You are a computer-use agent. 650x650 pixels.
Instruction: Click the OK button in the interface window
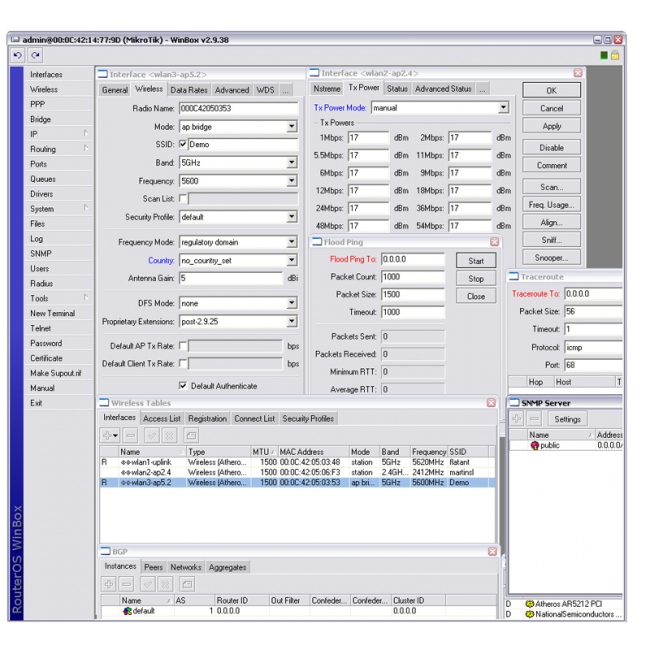551,90
